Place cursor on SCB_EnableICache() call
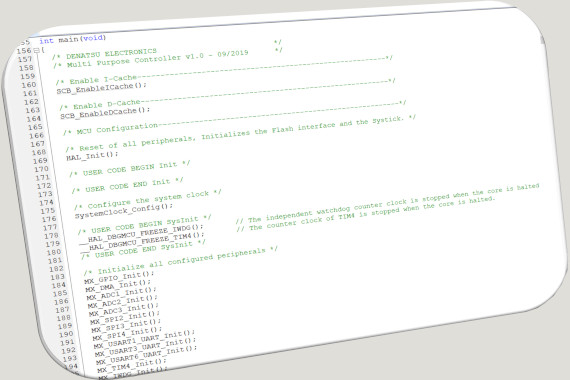 [x=101, y=88]
